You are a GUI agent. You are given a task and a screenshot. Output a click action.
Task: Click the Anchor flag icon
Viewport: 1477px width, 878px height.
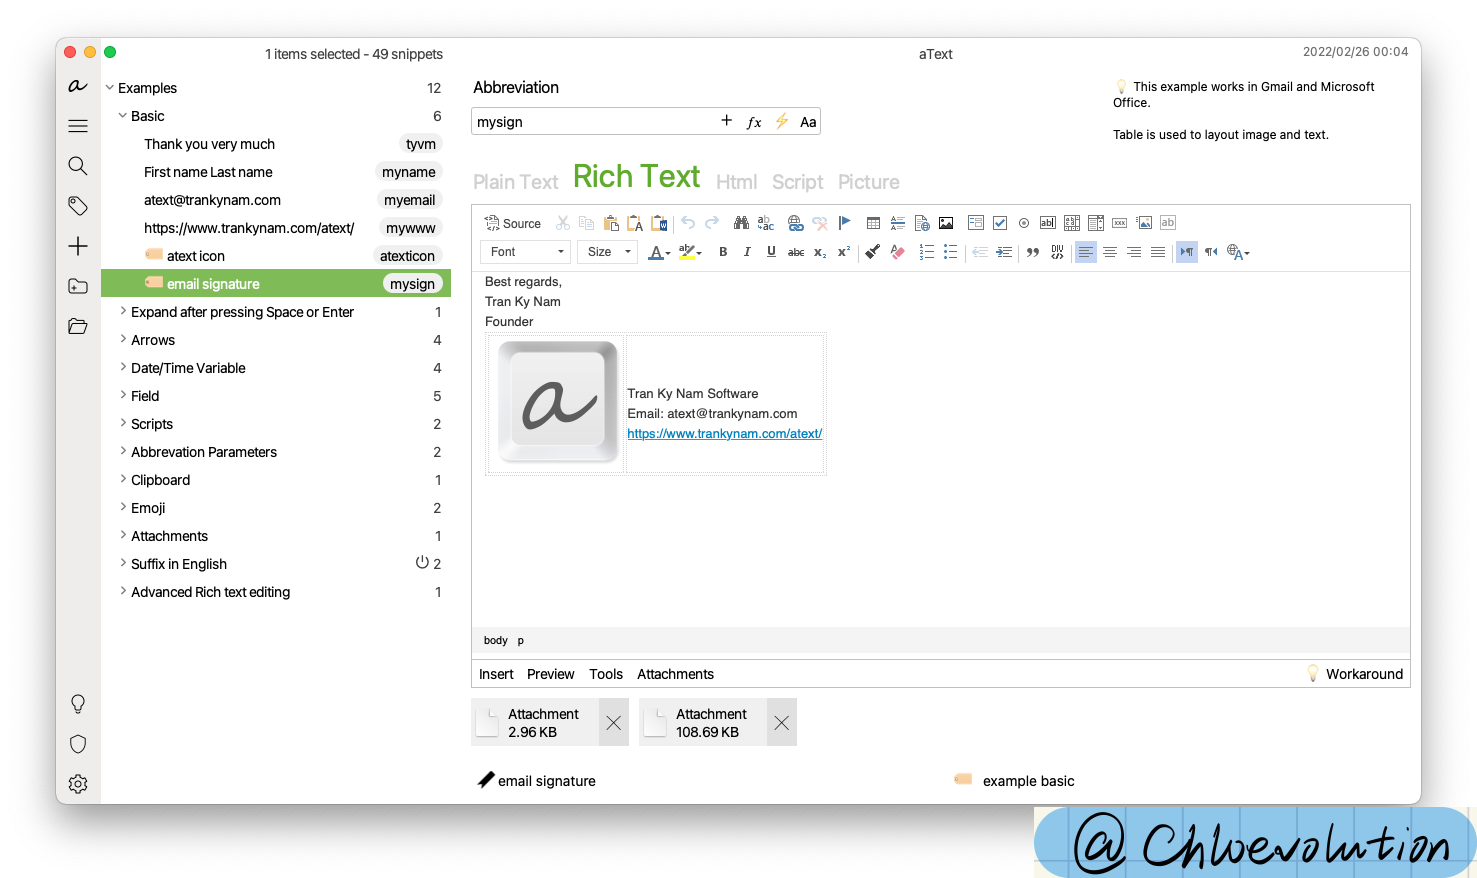pyautogui.click(x=844, y=223)
